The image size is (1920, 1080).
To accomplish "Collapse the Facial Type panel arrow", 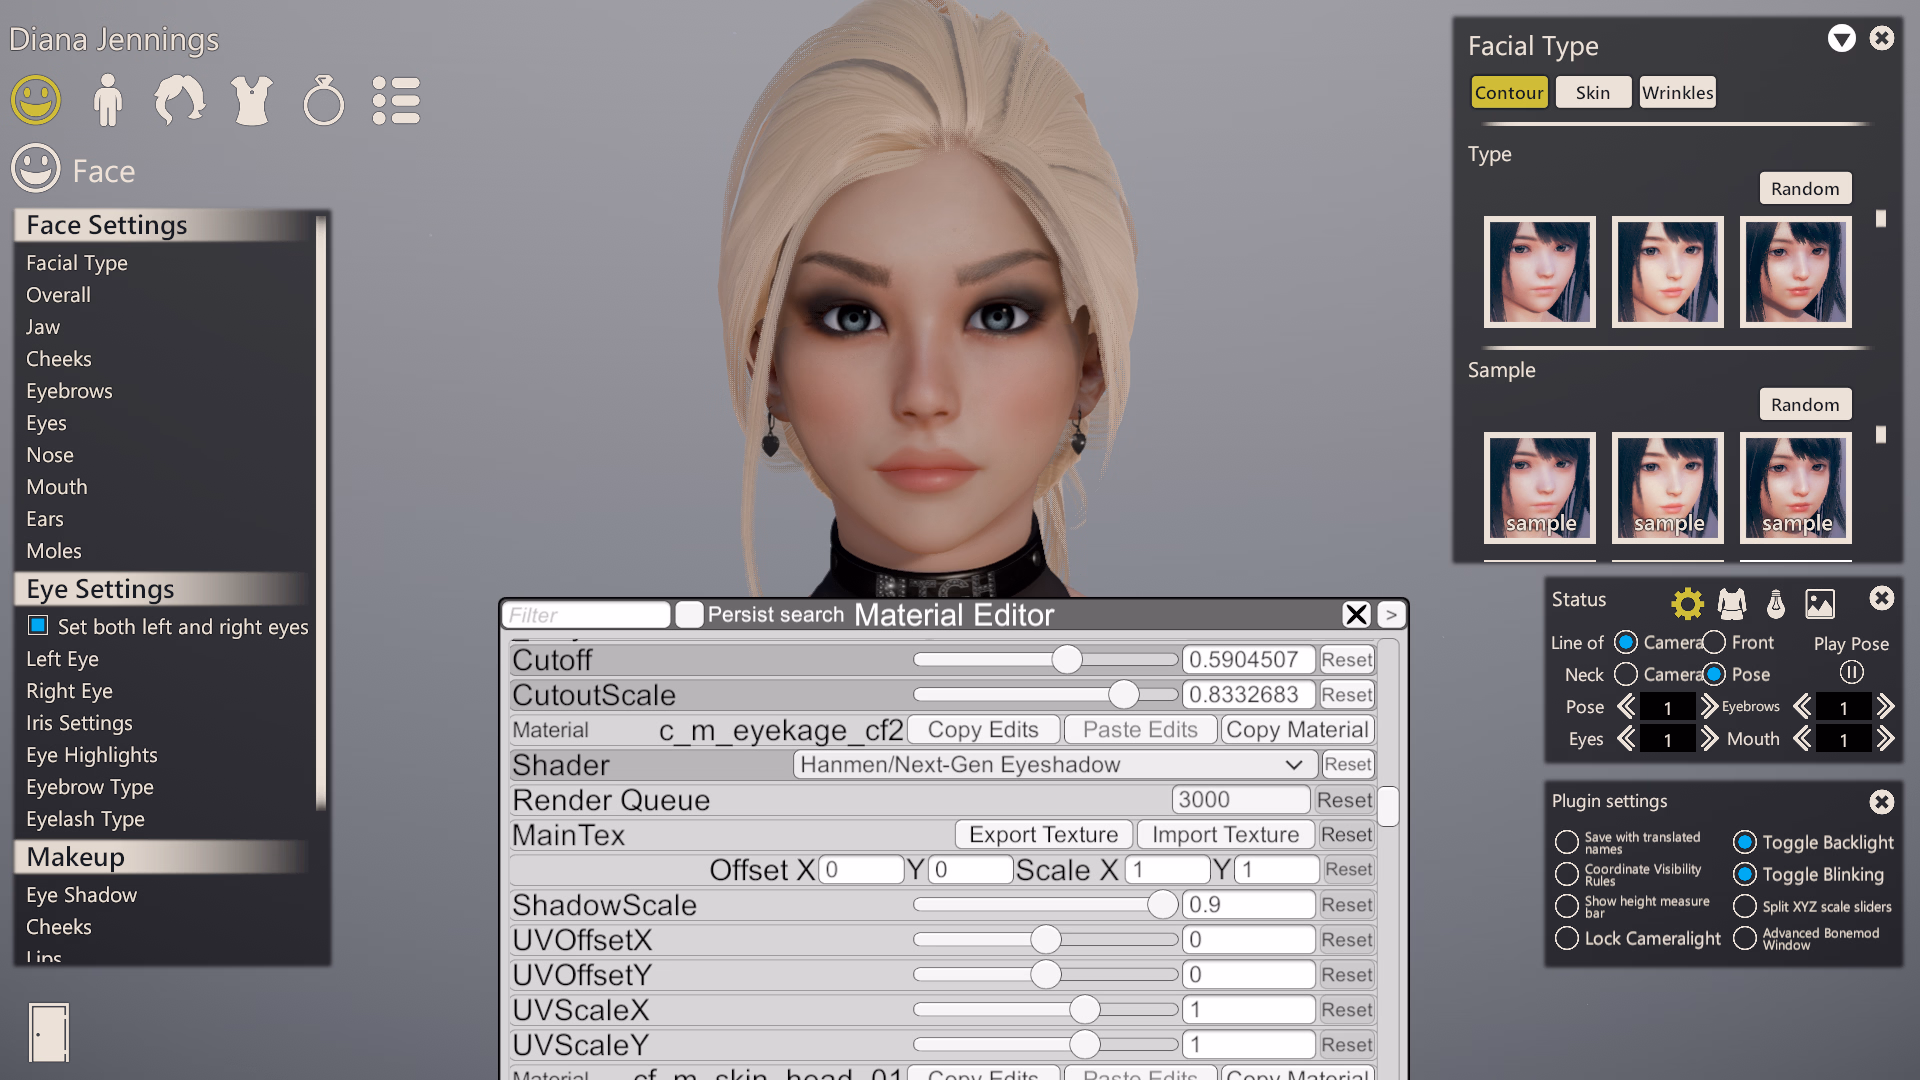I will (1841, 39).
